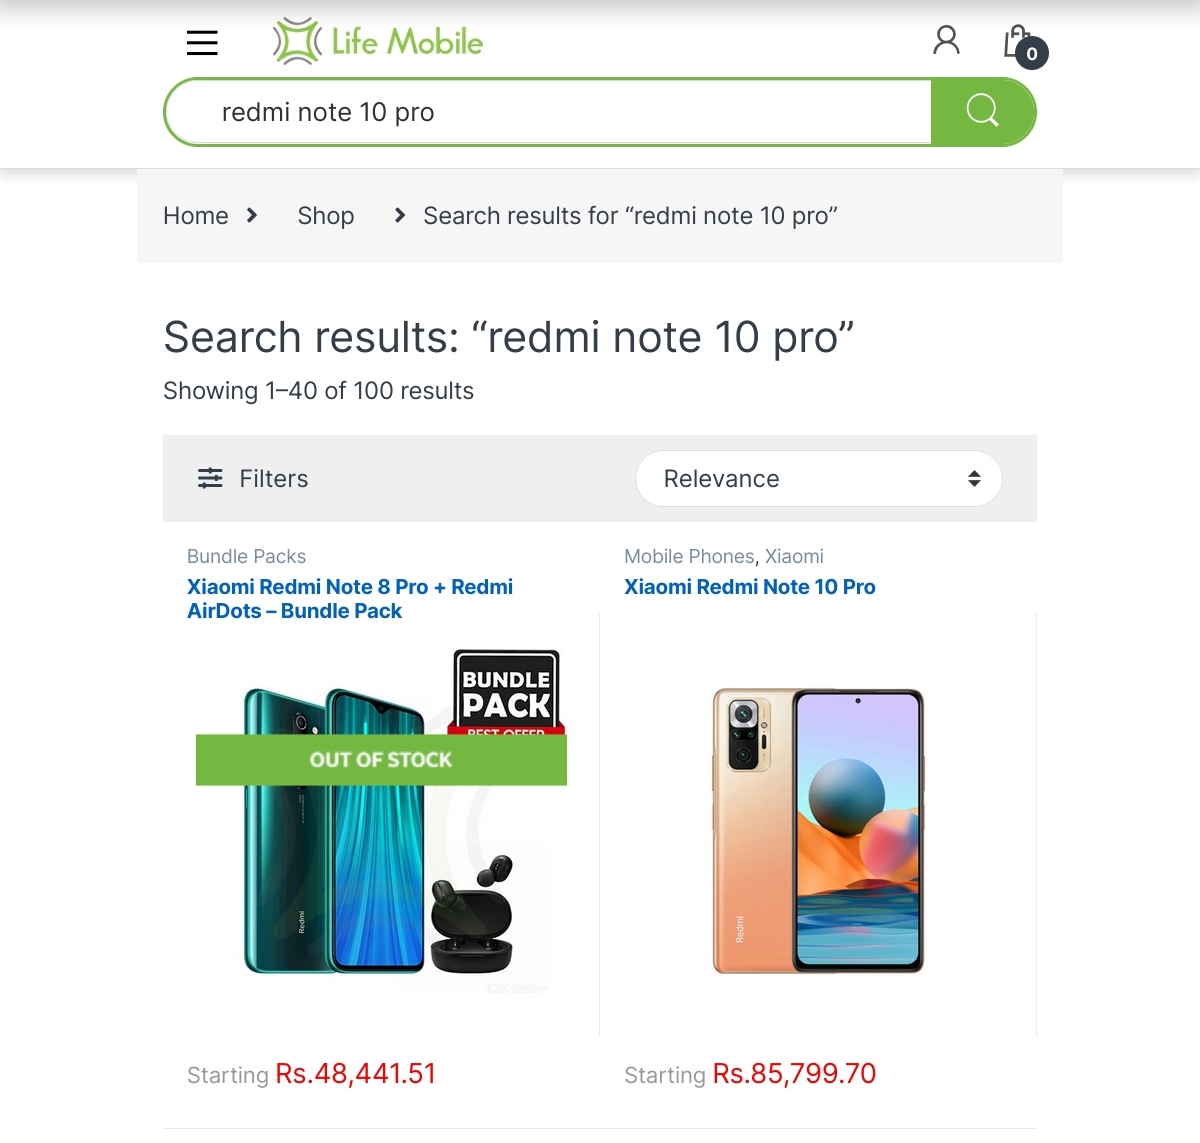Click the chevron after Shop breadcrumb
This screenshot has width=1200, height=1143.
[x=400, y=215]
